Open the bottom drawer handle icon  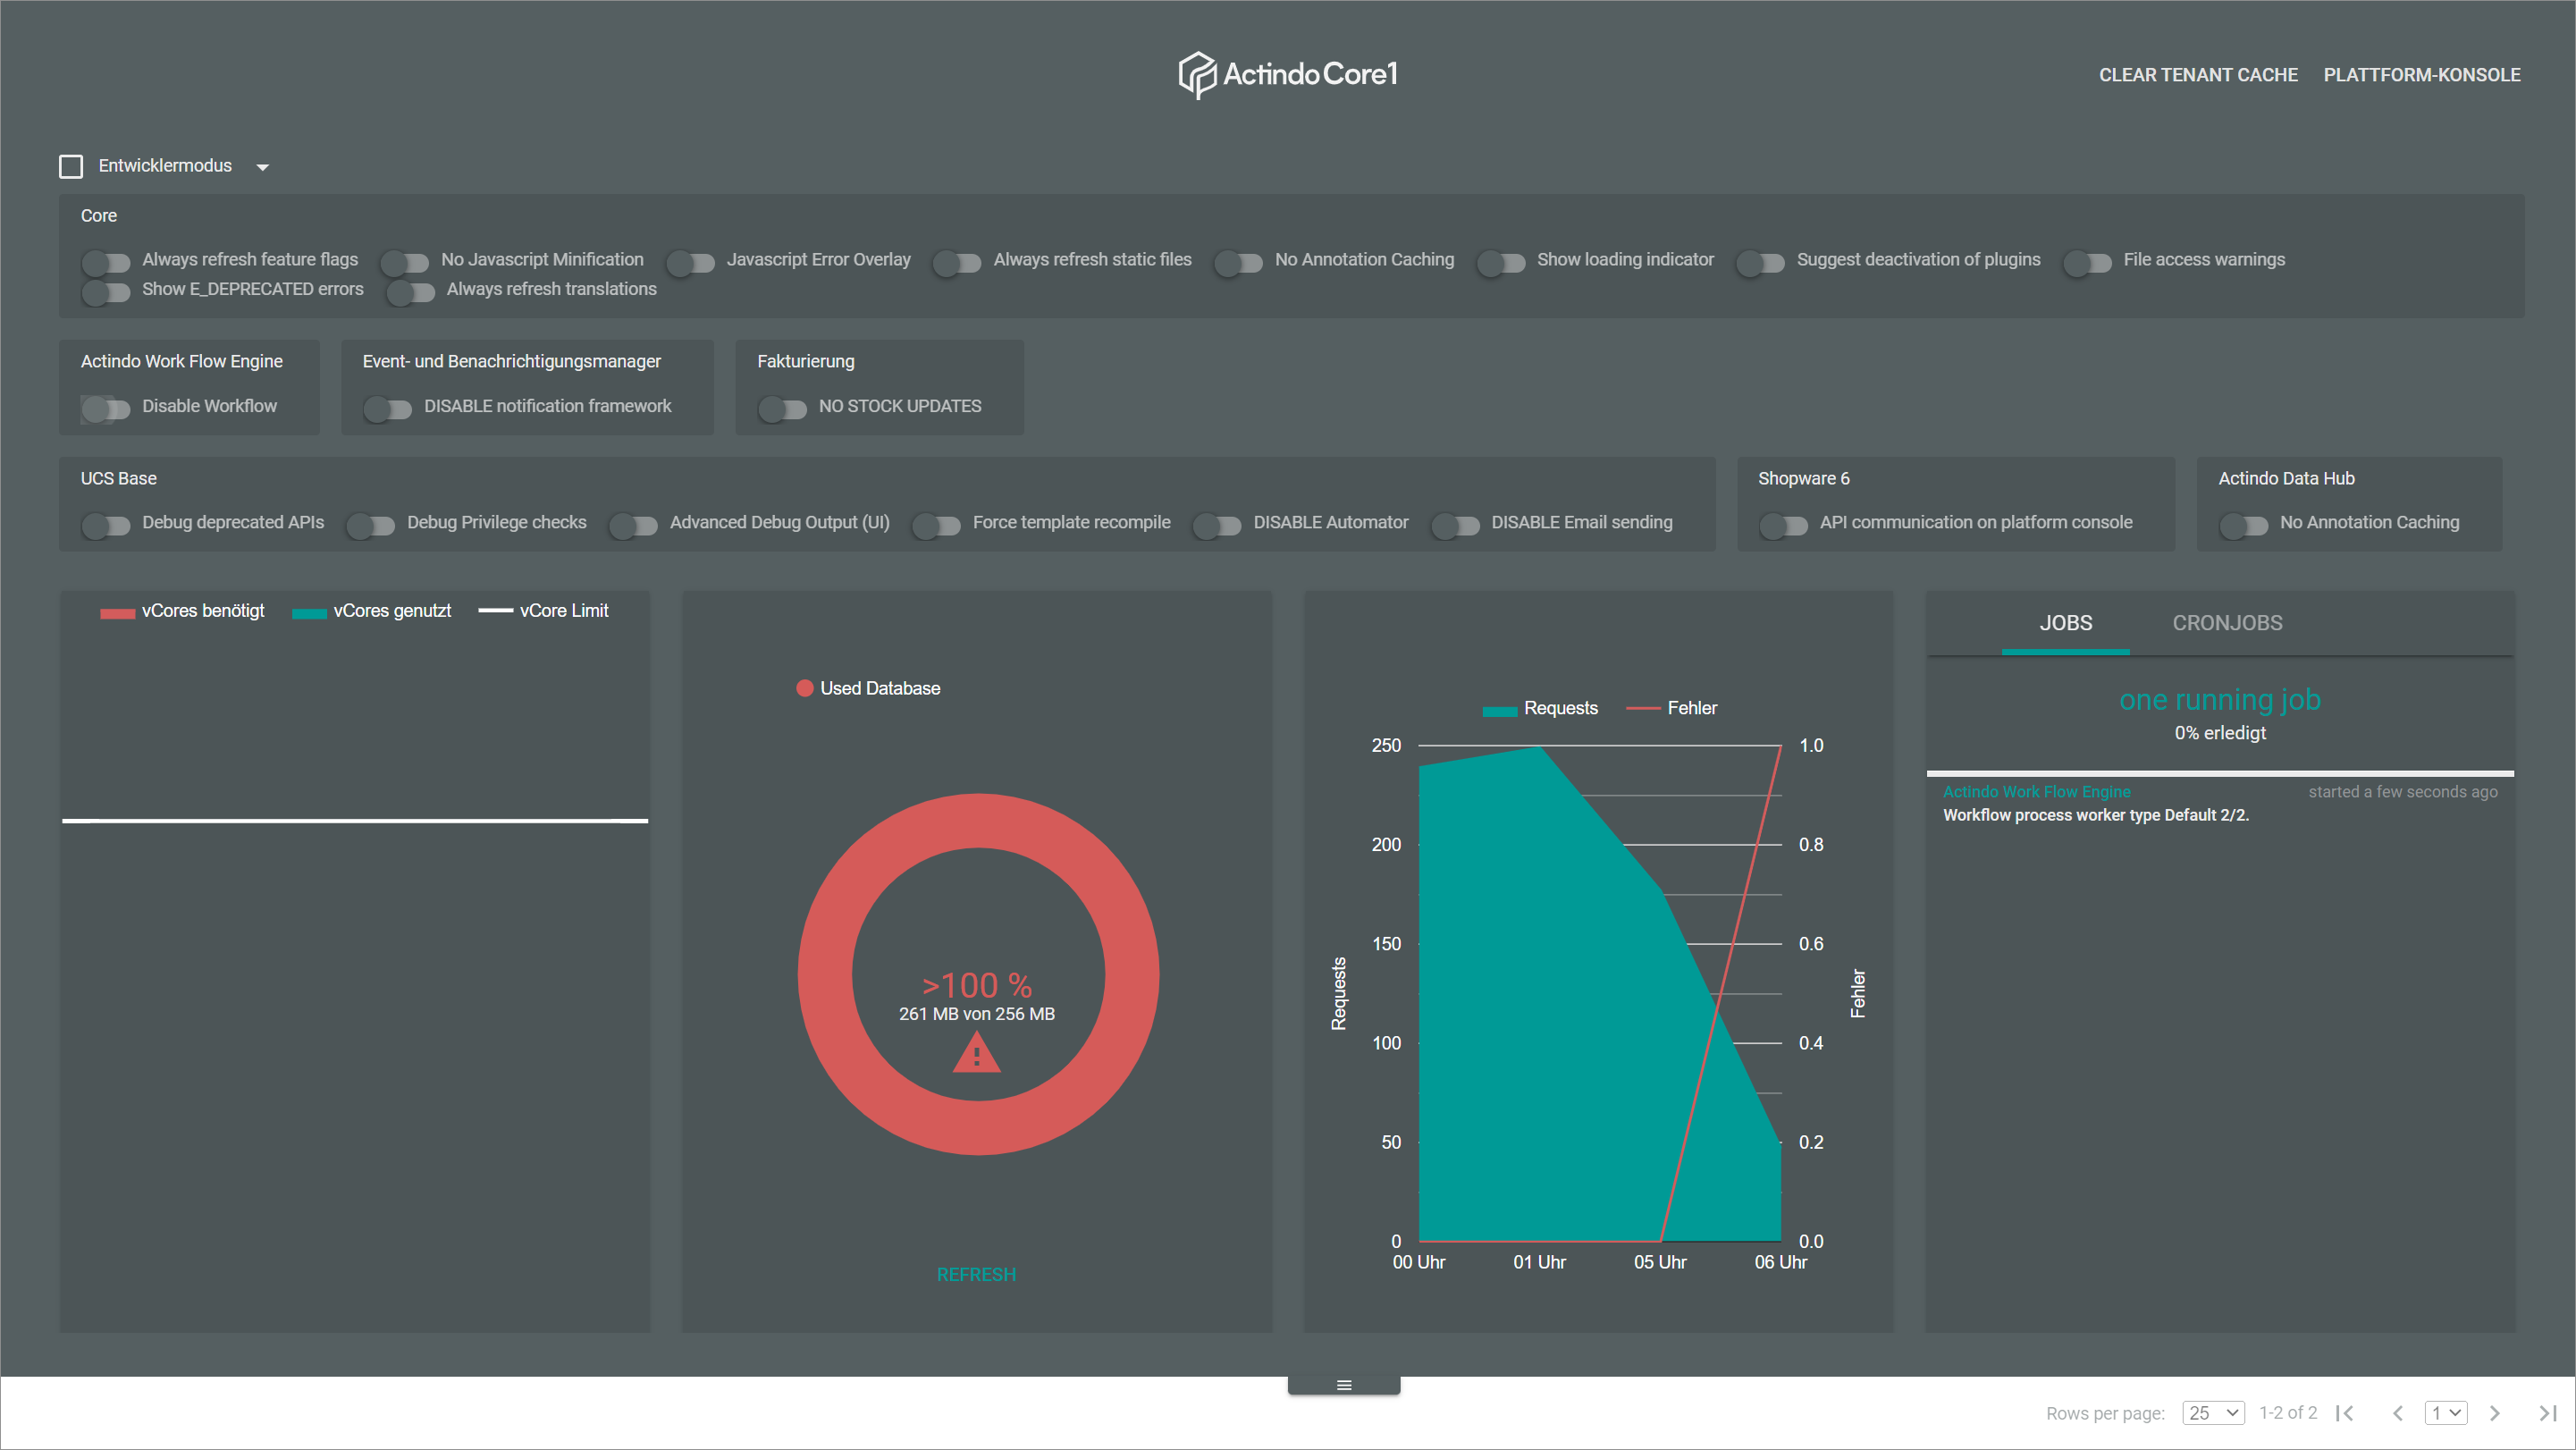1344,1385
